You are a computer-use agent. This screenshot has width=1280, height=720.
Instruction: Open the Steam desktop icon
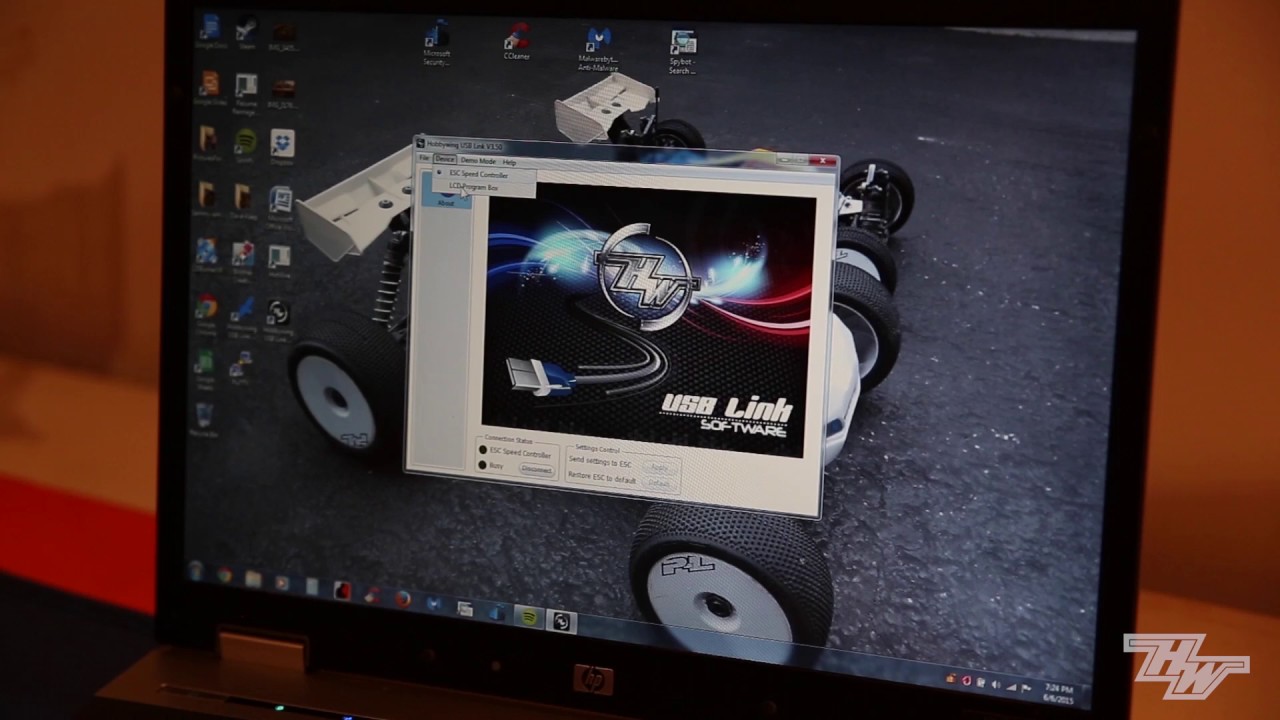246,34
